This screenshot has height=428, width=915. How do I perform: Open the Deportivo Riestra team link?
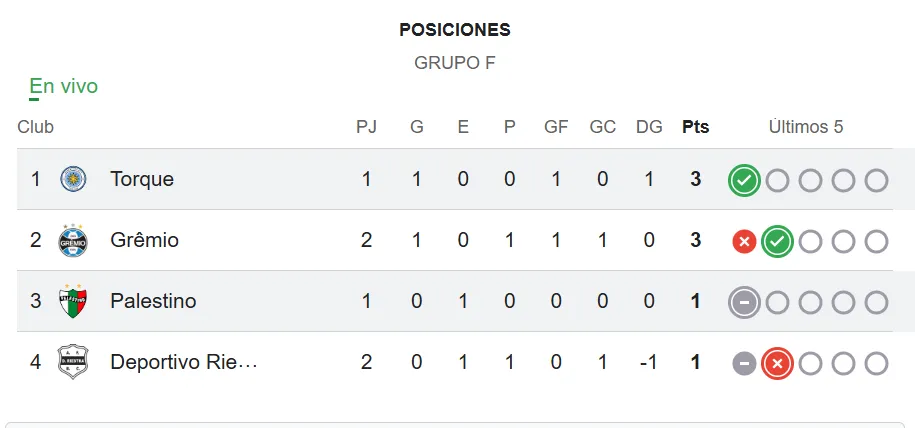(184, 363)
